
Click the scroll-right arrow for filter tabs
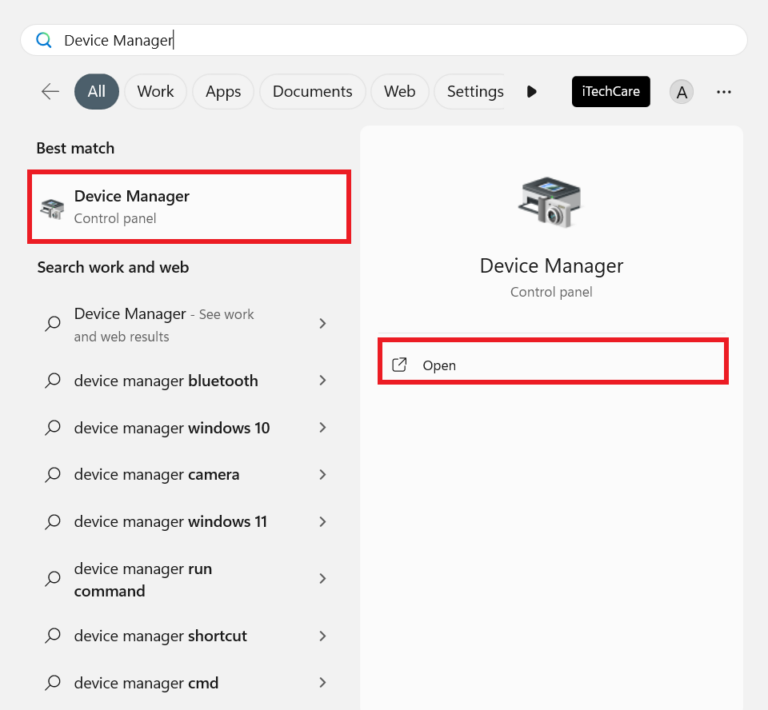click(x=532, y=92)
